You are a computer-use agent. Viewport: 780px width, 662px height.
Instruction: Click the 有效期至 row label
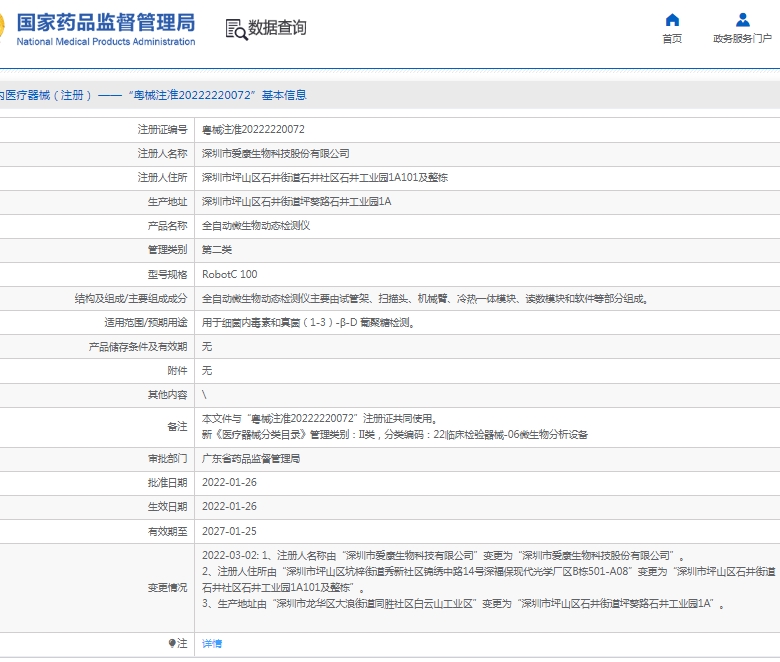coord(168,531)
